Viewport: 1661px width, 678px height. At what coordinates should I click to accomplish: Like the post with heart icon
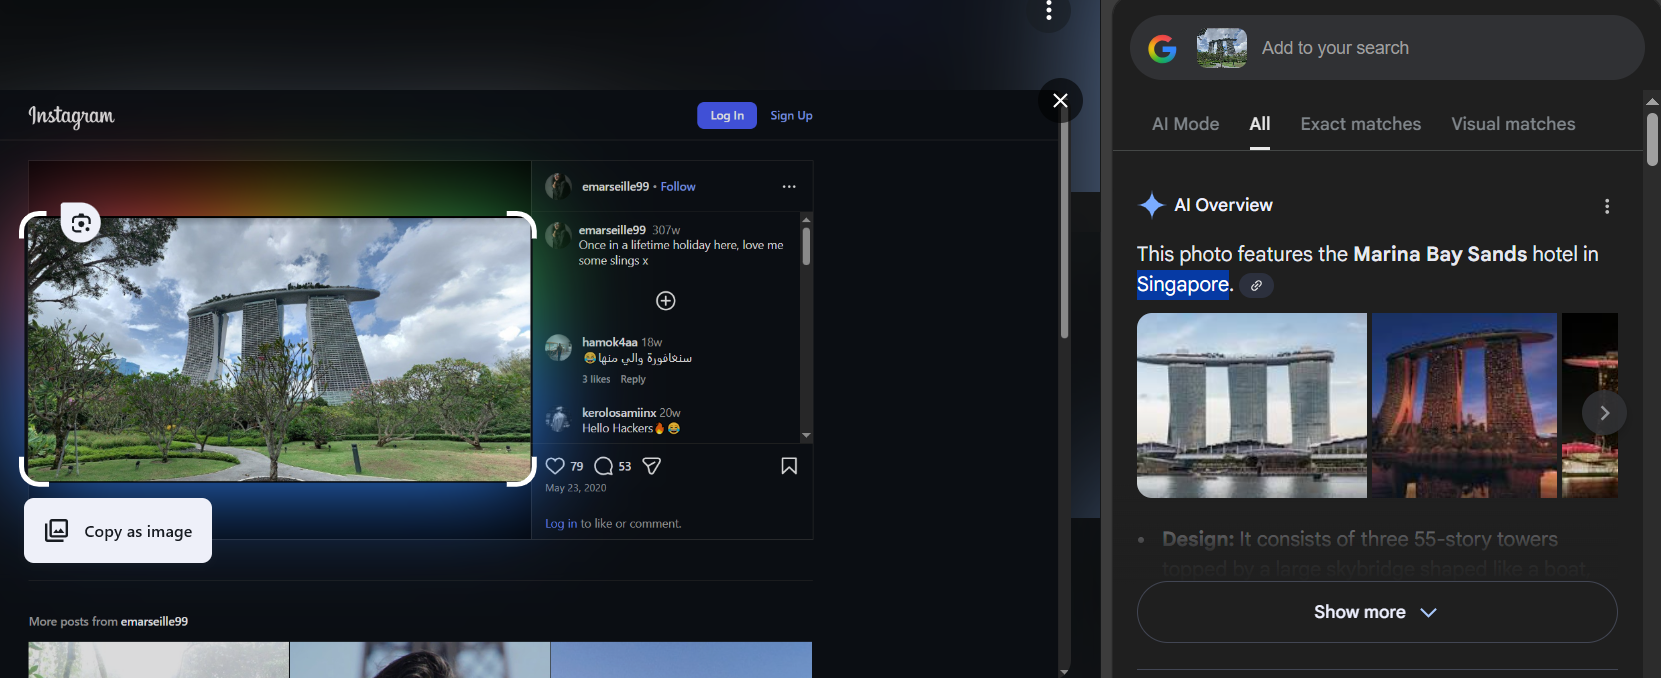click(x=555, y=466)
